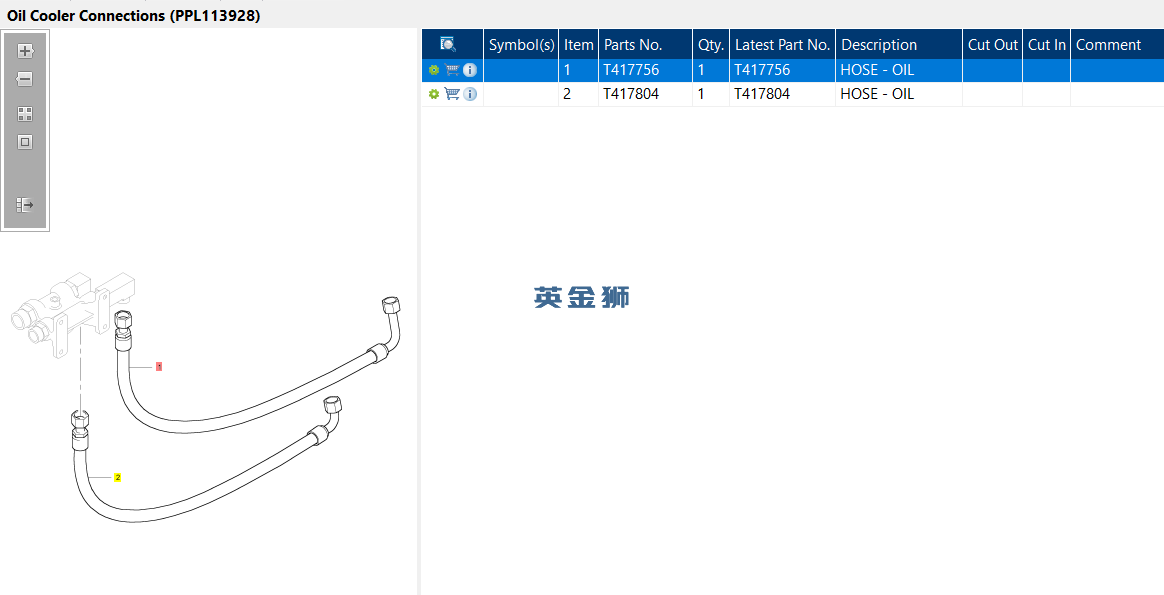Sort by the Description column header
This screenshot has height=595, width=1164.
[x=899, y=45]
